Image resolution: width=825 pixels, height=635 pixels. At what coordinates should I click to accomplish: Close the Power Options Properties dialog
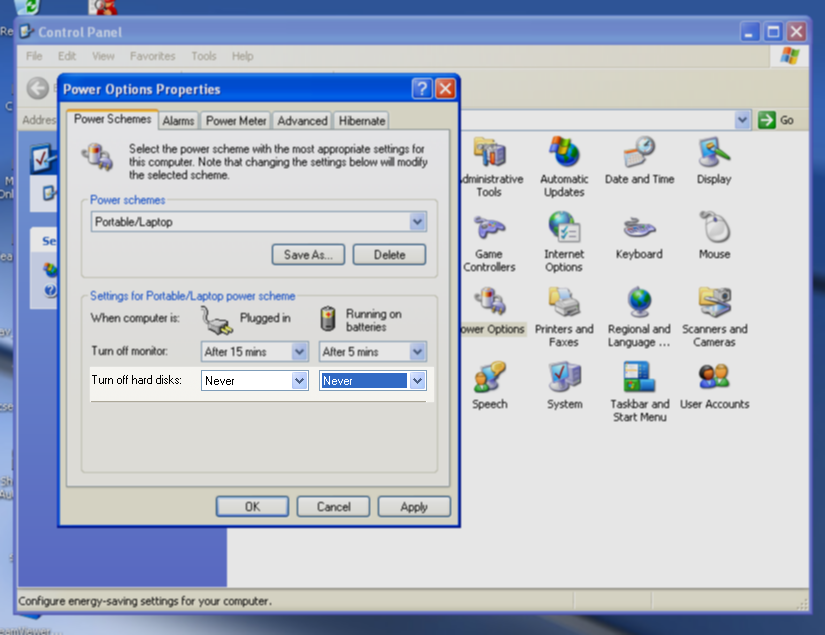click(x=445, y=89)
